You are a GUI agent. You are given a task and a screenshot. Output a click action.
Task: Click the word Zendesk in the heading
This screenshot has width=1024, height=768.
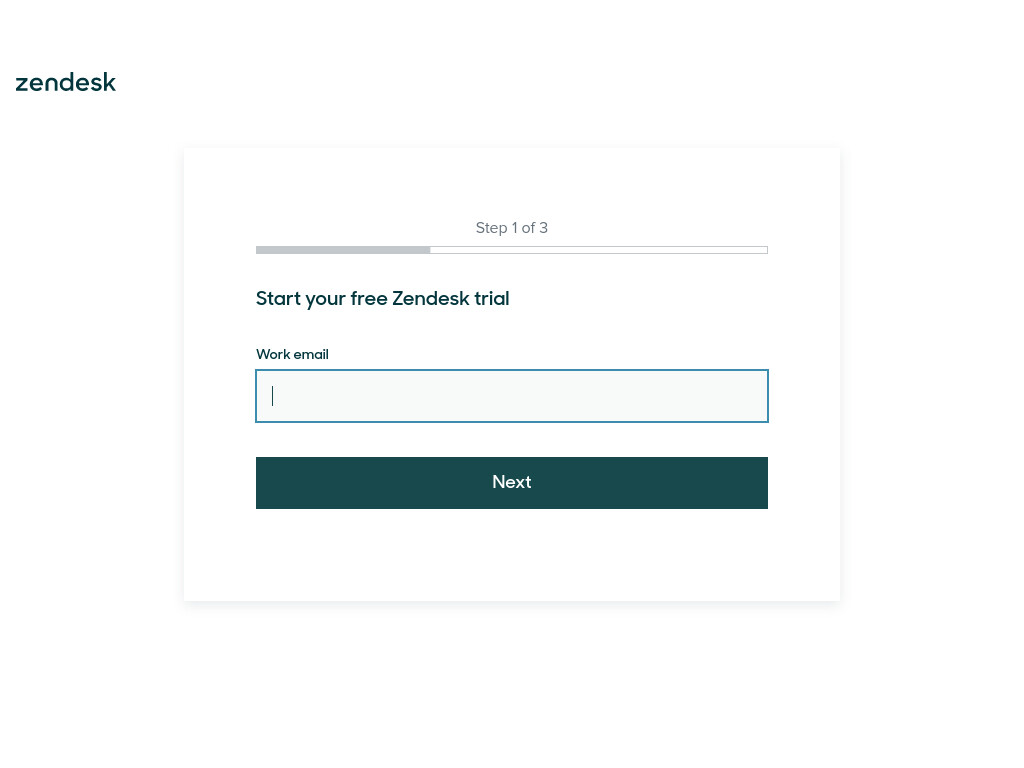tap(430, 298)
